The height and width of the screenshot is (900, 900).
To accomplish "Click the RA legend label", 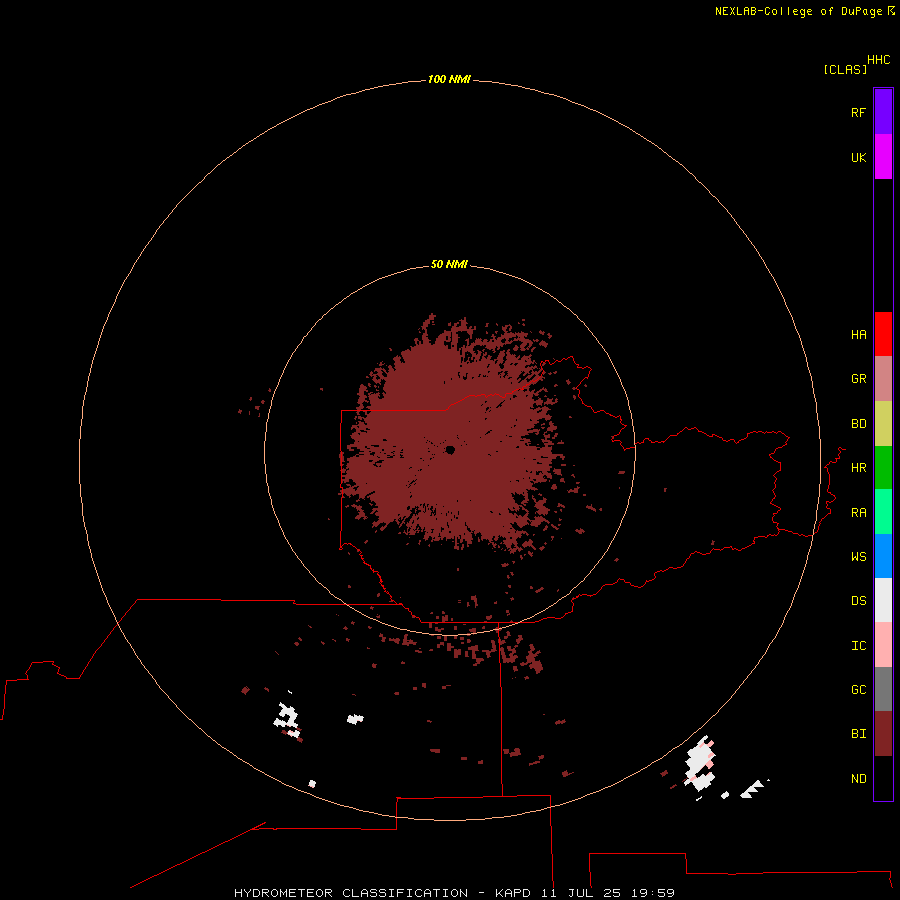I will point(858,513).
